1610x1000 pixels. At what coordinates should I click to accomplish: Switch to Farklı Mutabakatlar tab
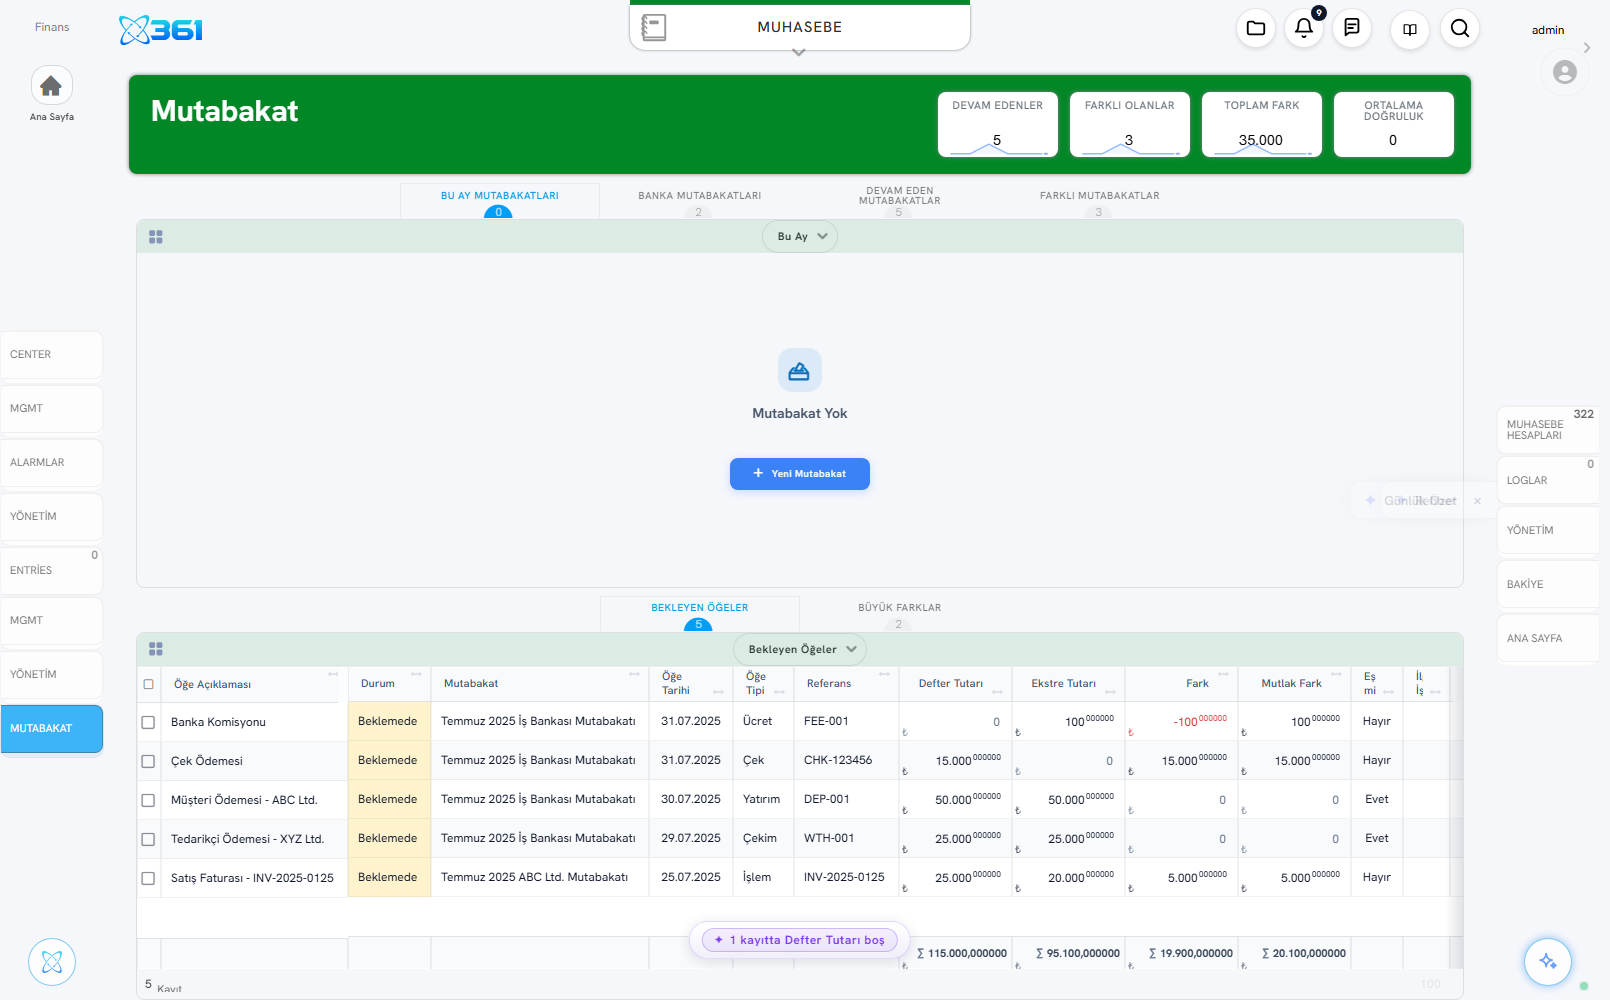coord(1100,201)
